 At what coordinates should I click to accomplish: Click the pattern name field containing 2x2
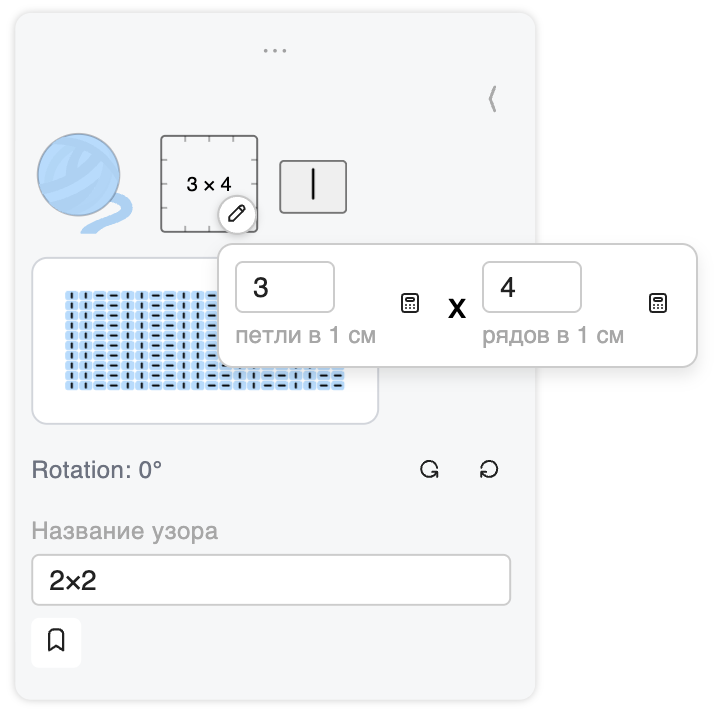coord(271,580)
